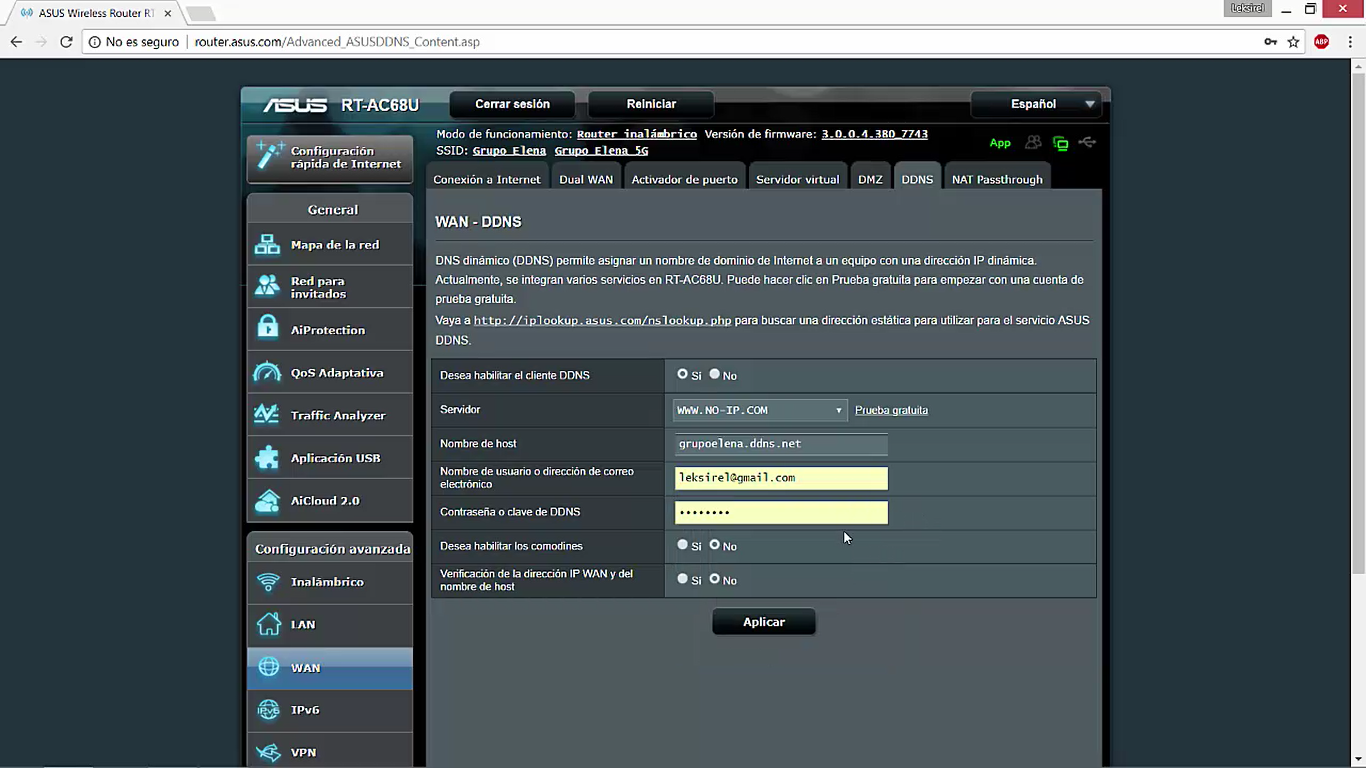This screenshot has width=1366, height=768.
Task: Click the Leksirel profile button
Action: (x=1247, y=8)
